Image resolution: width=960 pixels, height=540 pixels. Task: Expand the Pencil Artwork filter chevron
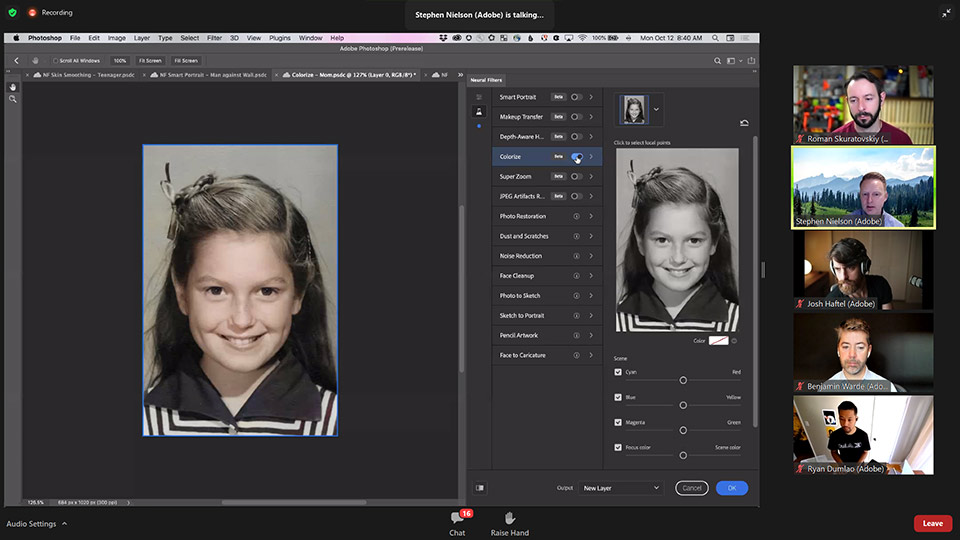coord(591,336)
